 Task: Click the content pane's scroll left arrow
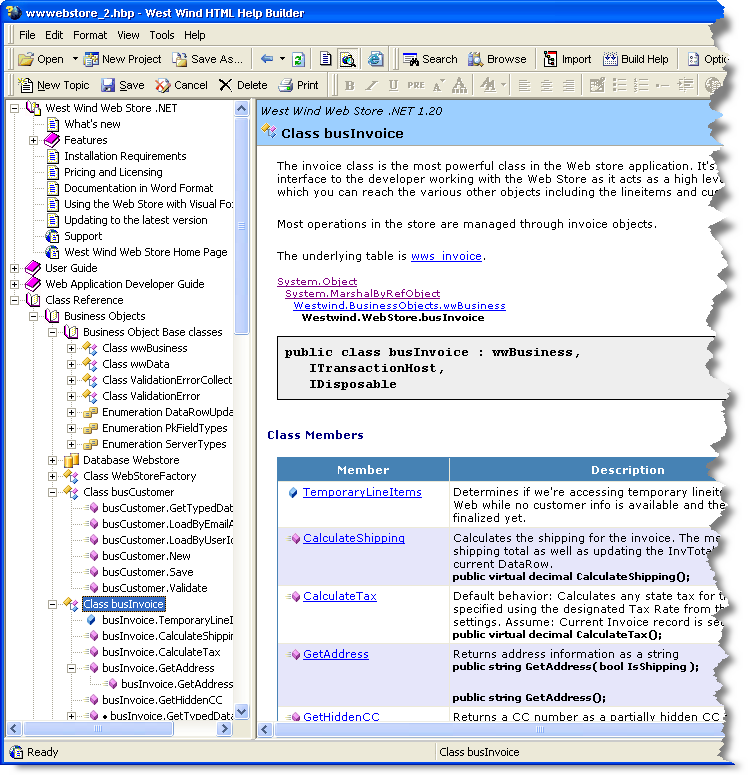(x=265, y=730)
